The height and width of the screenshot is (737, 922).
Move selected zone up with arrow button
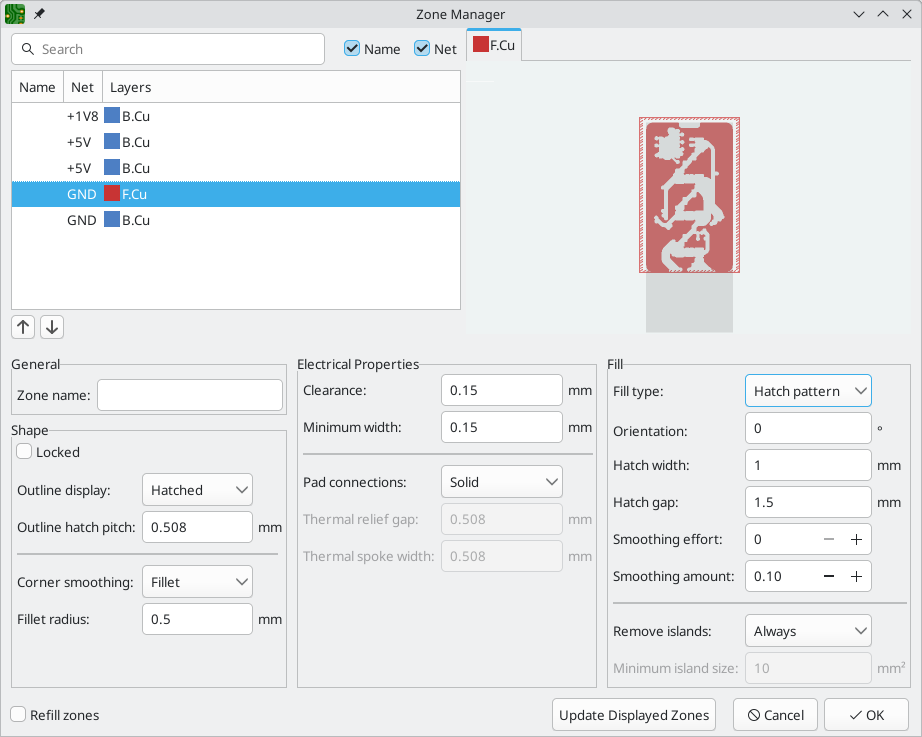pos(24,327)
